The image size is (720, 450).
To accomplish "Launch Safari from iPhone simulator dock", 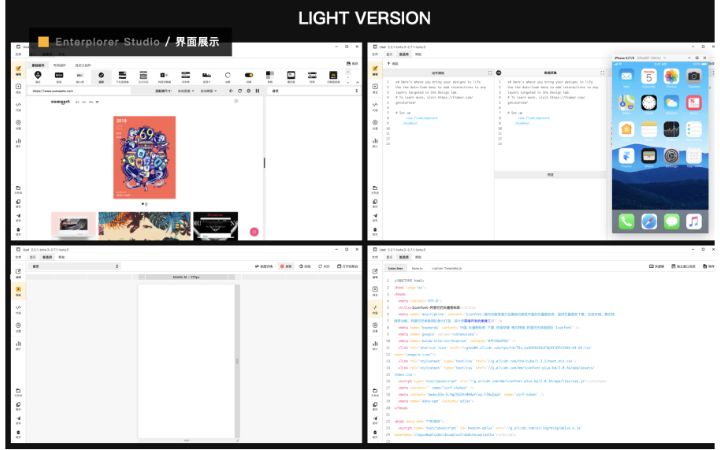I will point(649,222).
